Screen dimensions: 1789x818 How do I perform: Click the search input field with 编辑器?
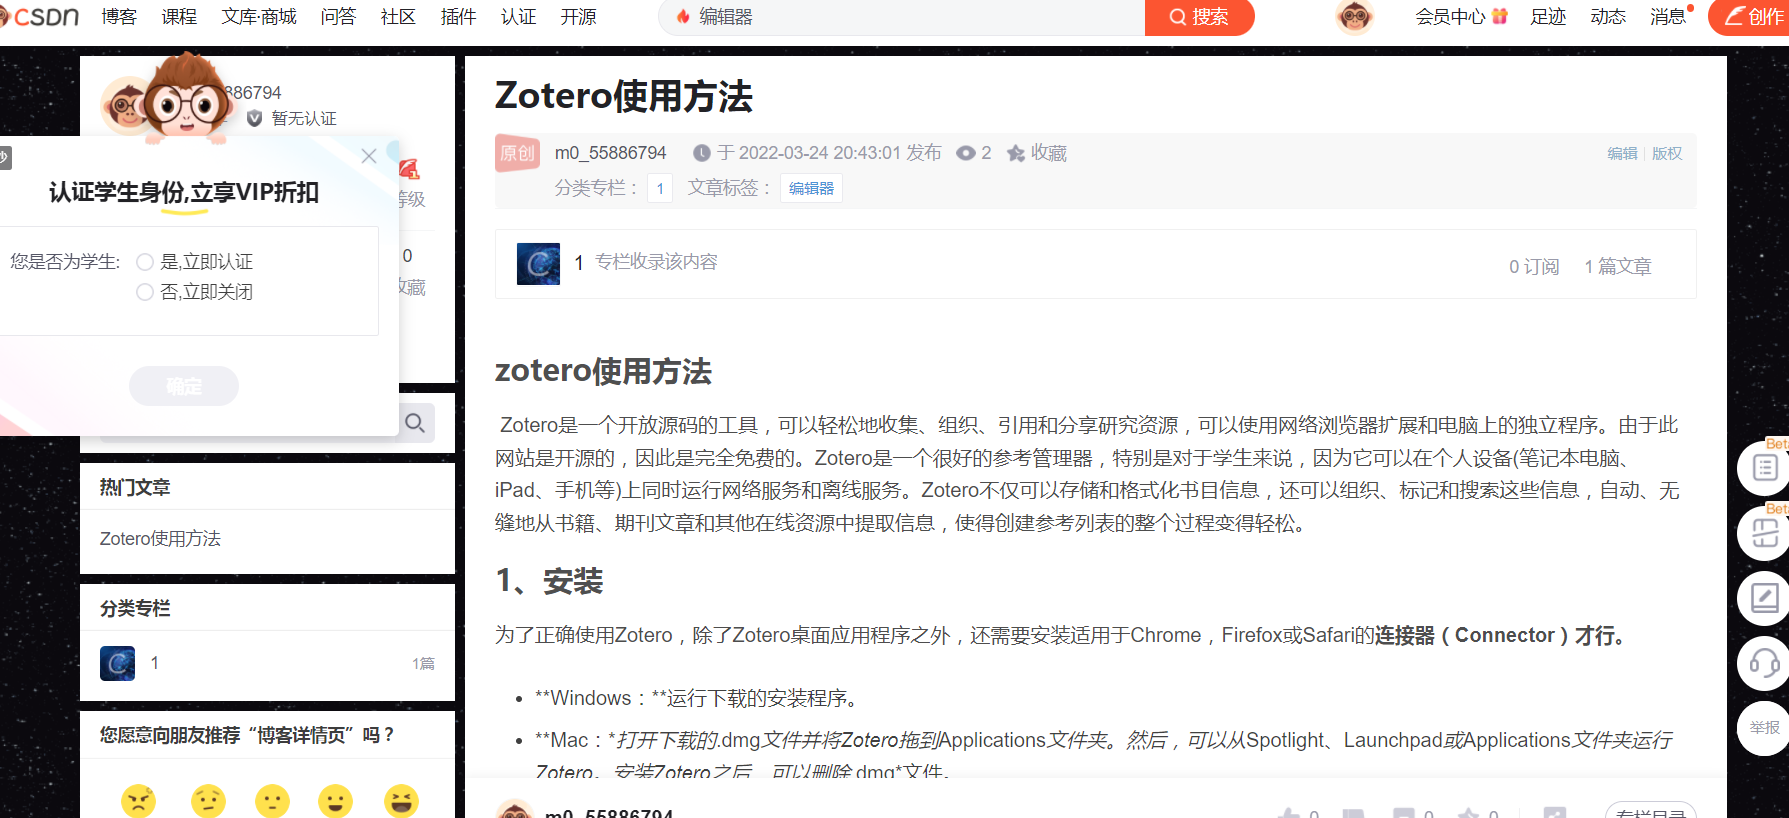click(902, 17)
